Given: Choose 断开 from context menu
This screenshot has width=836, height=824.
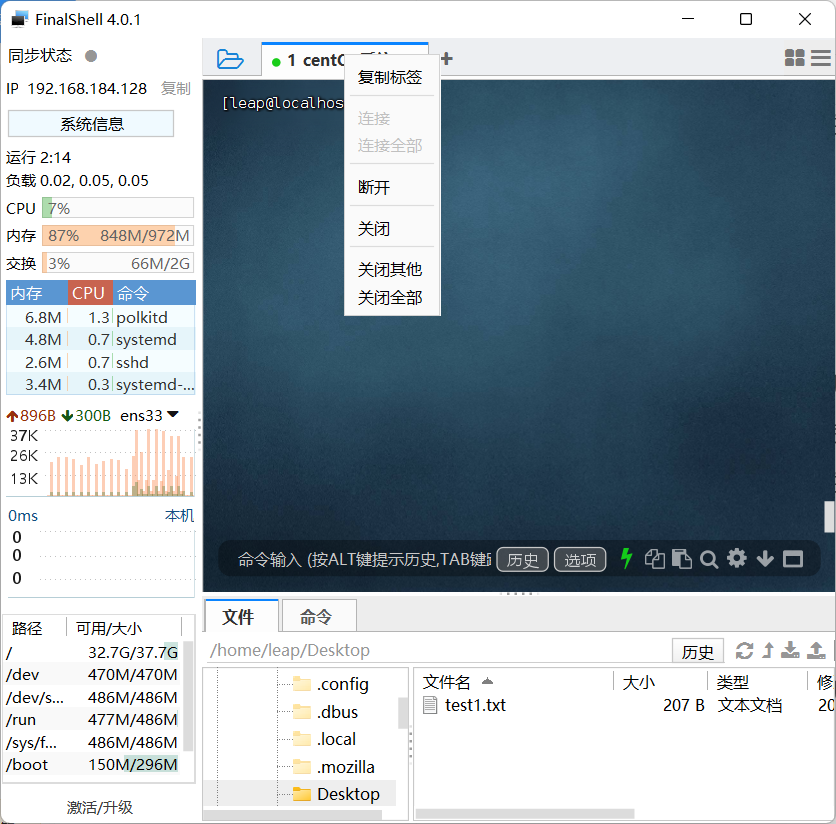Looking at the screenshot, I should tap(390, 188).
